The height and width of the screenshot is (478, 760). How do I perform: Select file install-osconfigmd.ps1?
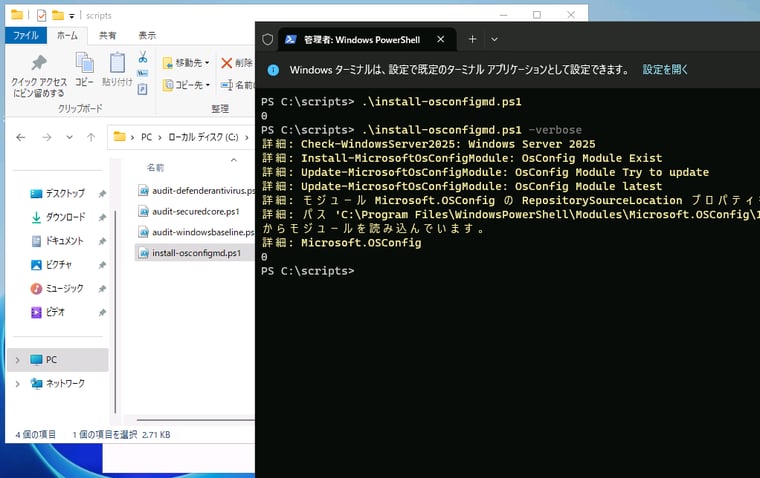195,253
